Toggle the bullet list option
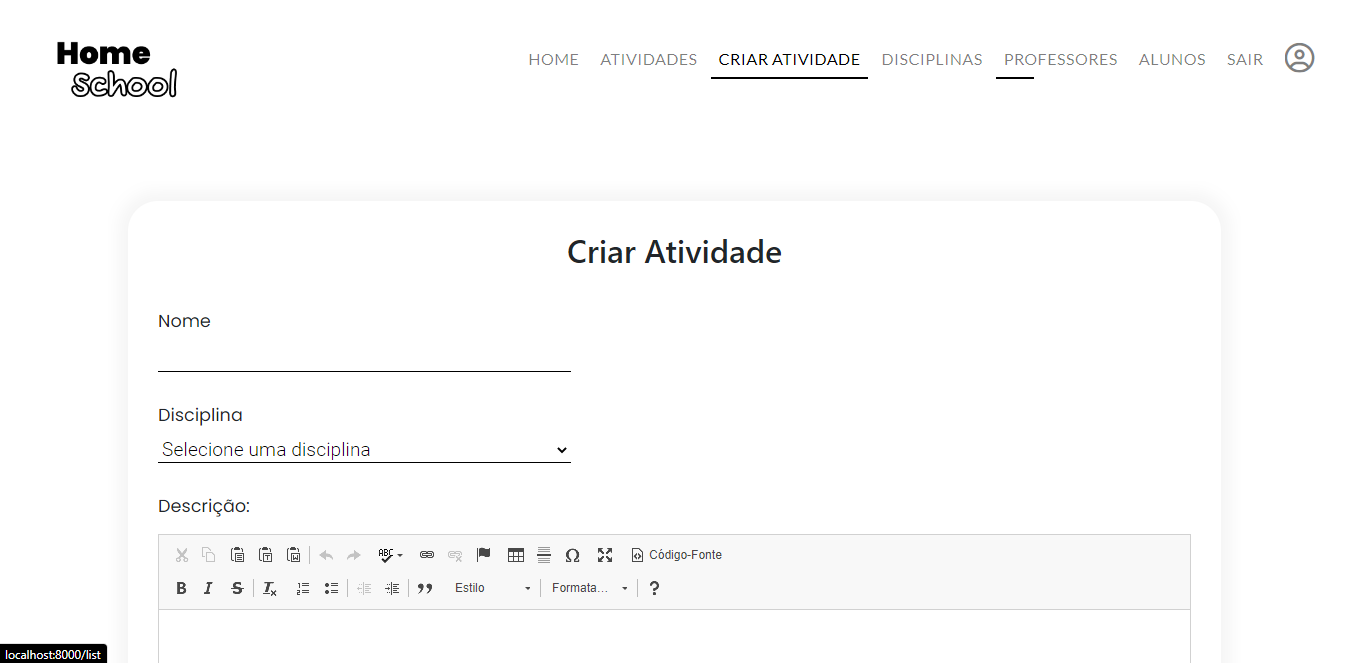 331,588
